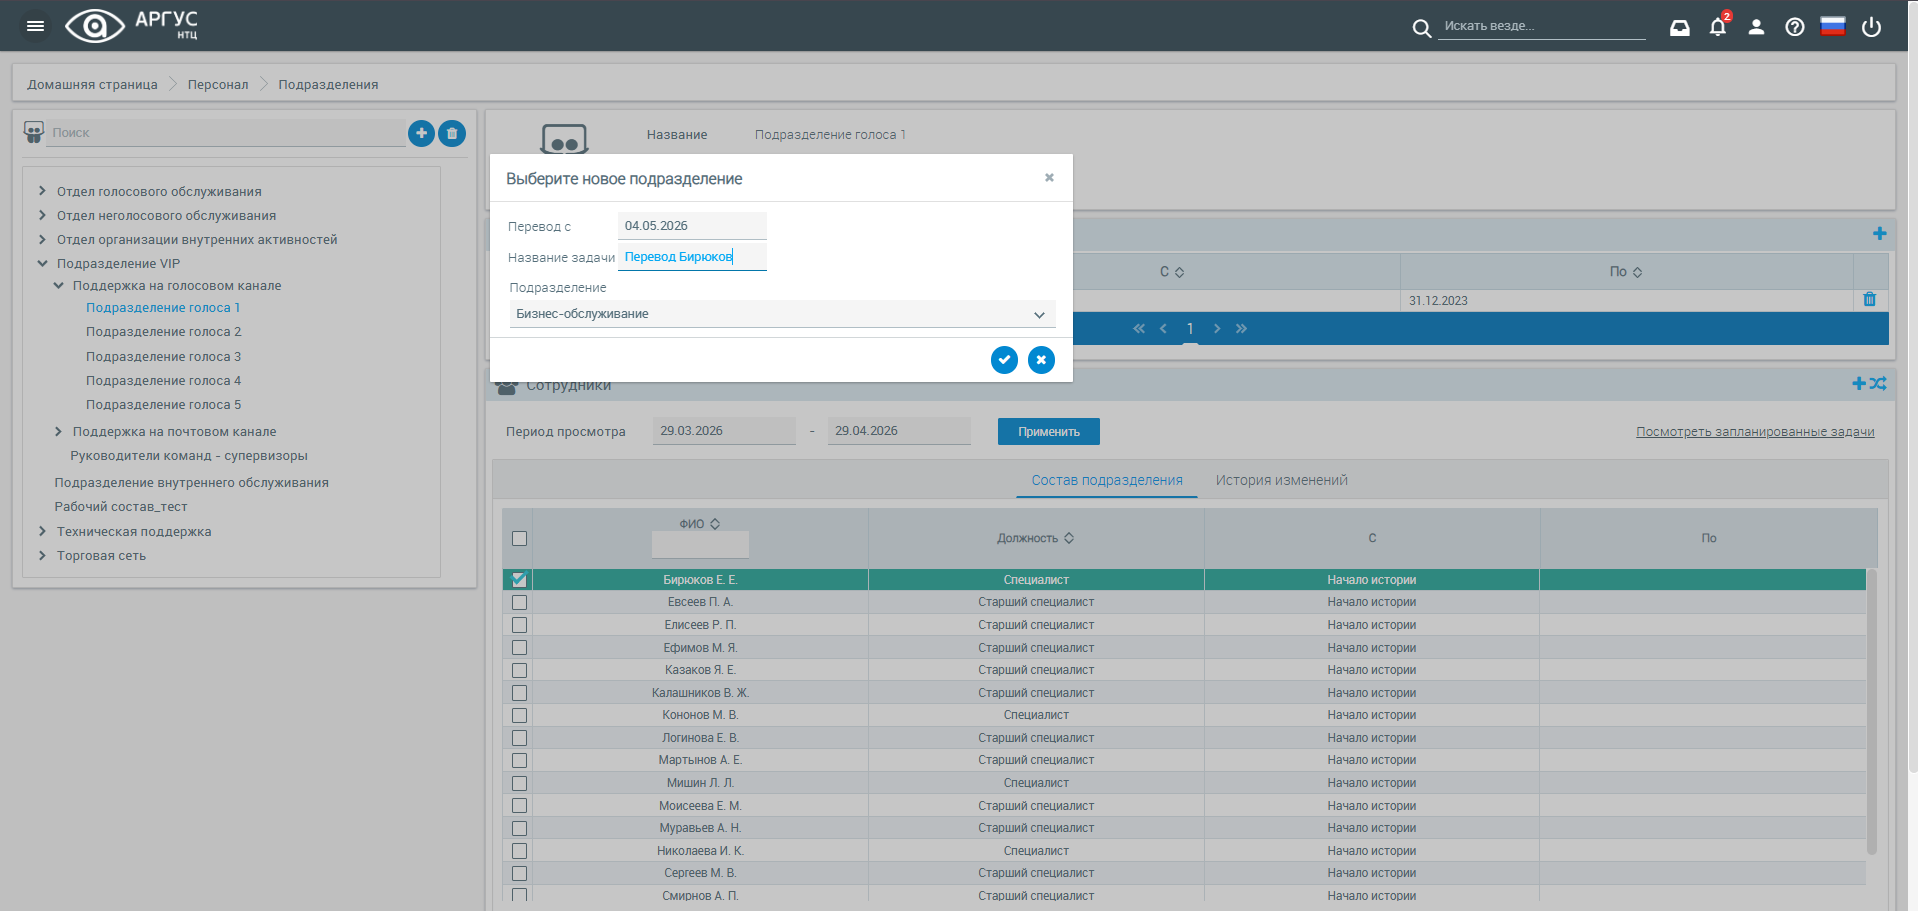Image resolution: width=1918 pixels, height=911 pixels.
Task: Expand the Техническая поддержка tree node
Action: coord(42,531)
